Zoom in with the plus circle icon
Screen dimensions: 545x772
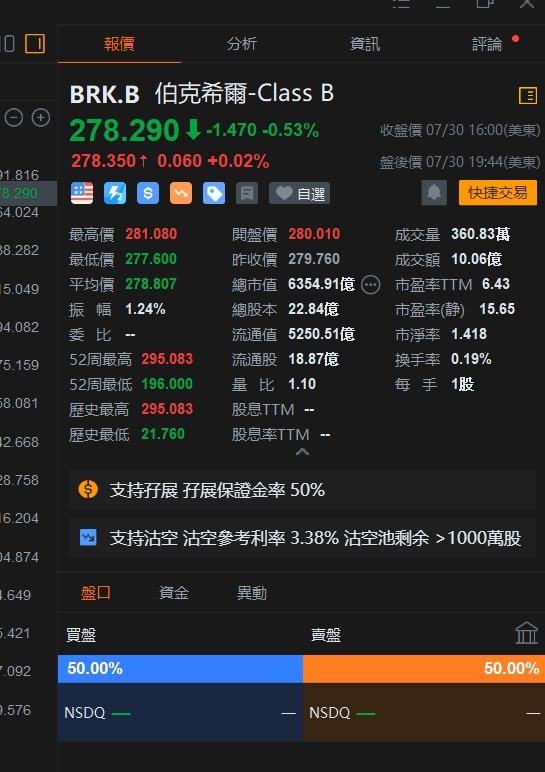(41, 118)
